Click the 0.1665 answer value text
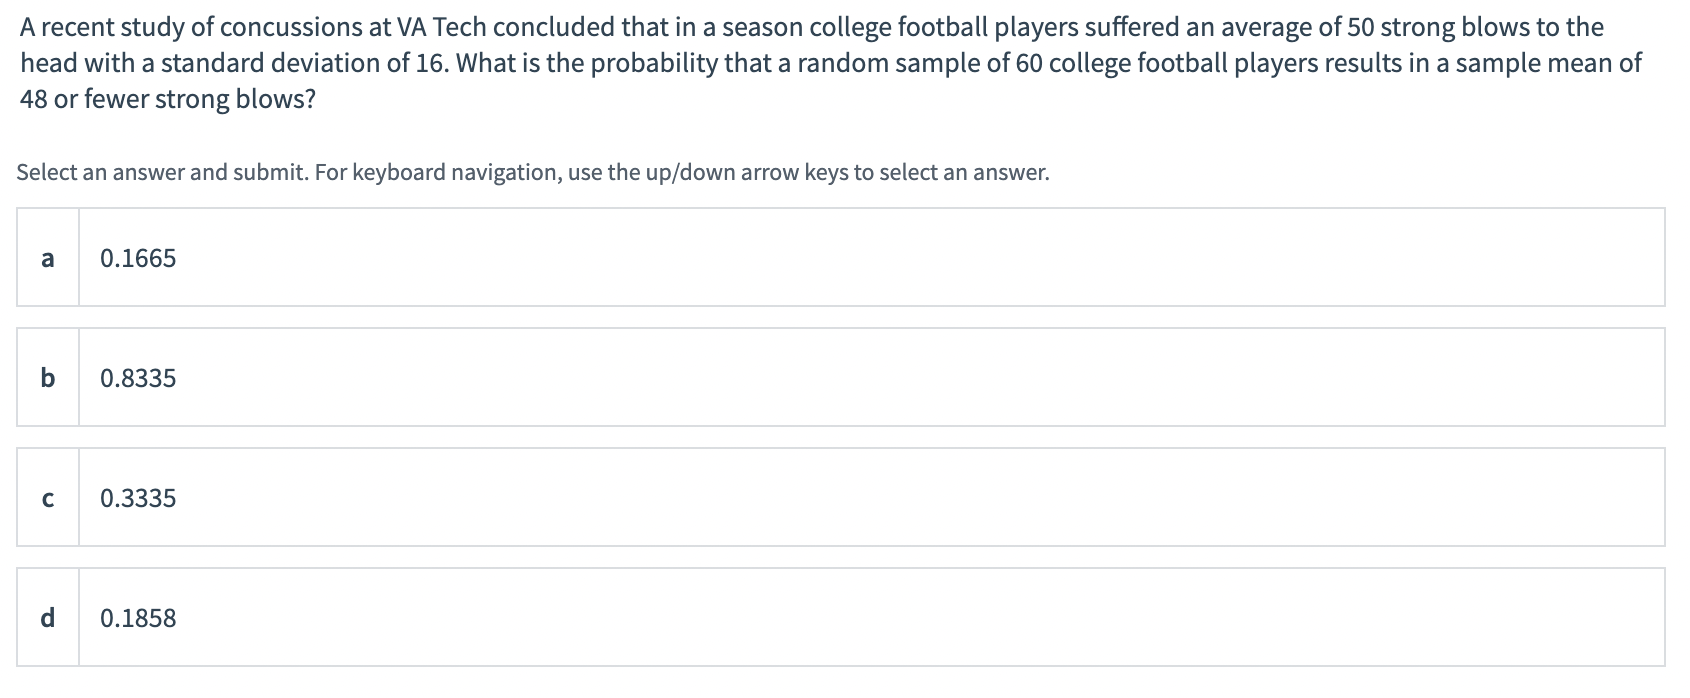 (138, 259)
